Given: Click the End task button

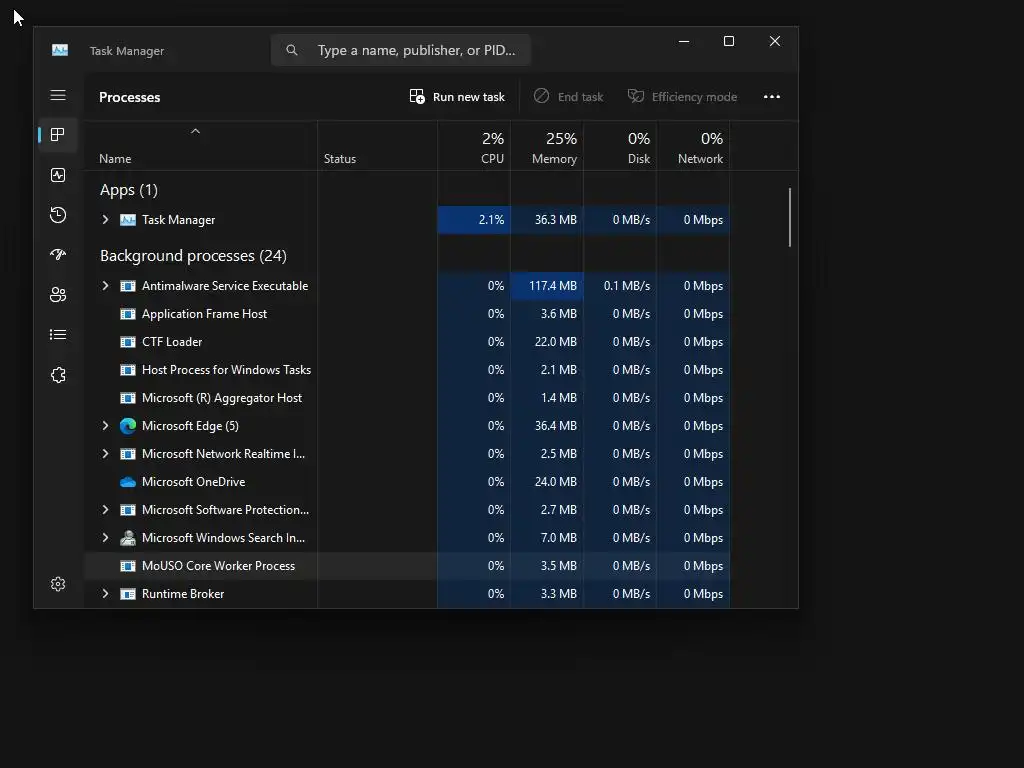Looking at the screenshot, I should (x=568, y=97).
